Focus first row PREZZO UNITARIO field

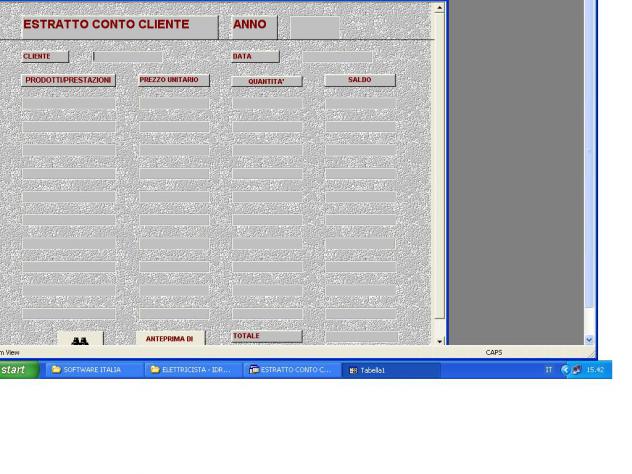click(x=174, y=103)
